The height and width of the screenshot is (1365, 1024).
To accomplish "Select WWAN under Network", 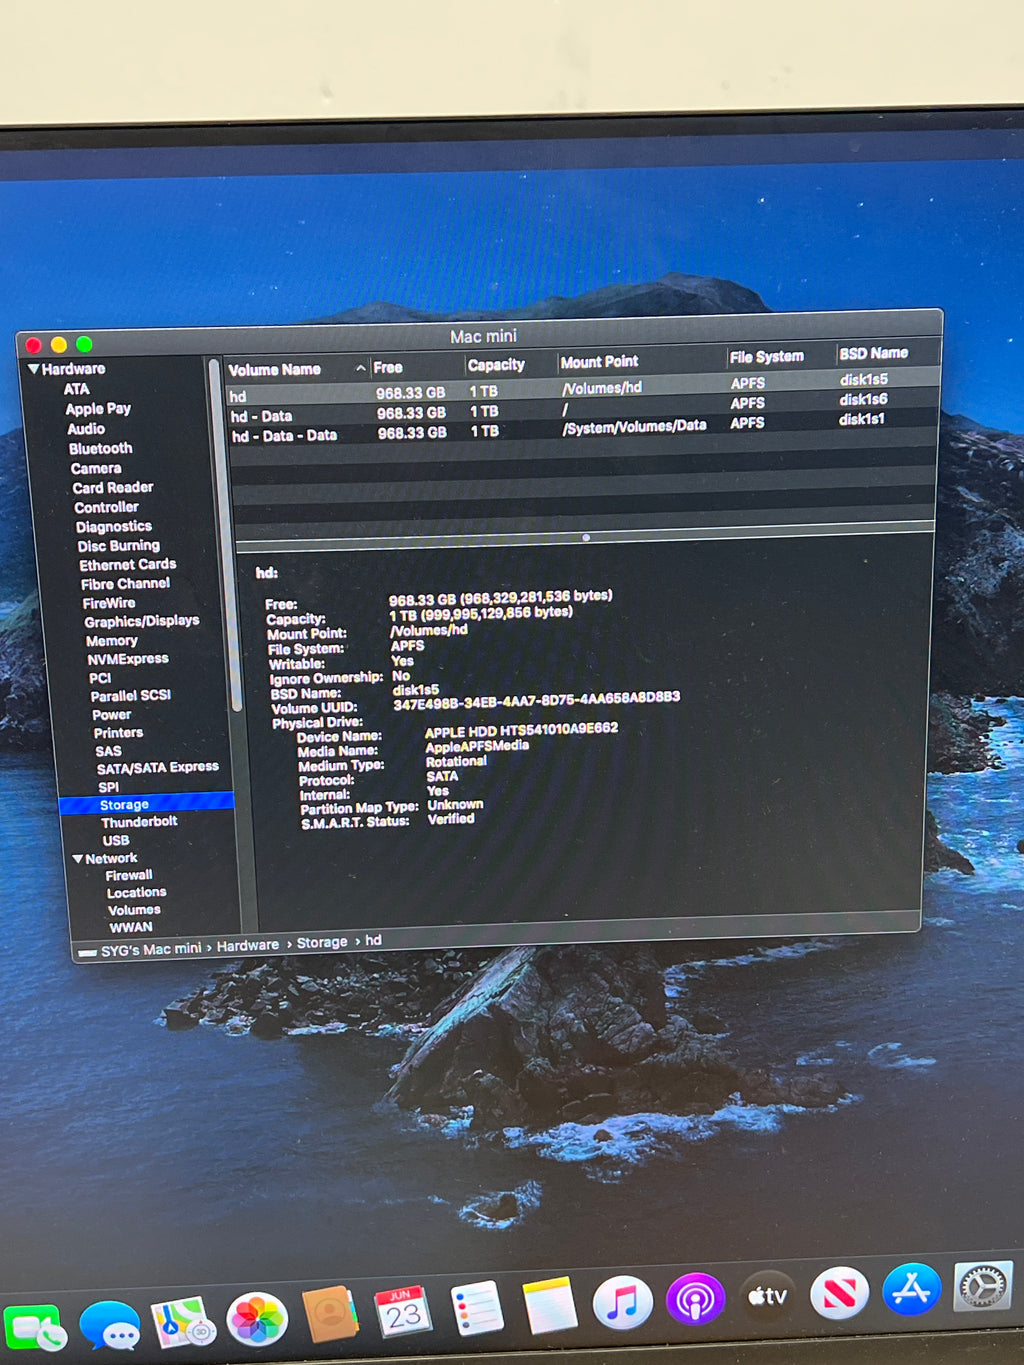I will point(130,927).
